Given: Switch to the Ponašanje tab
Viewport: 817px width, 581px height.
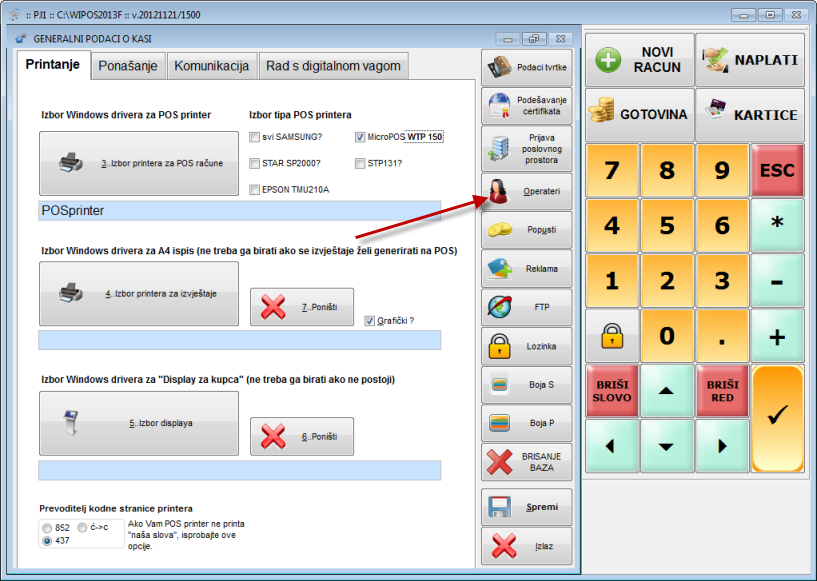Looking at the screenshot, I should (128, 66).
